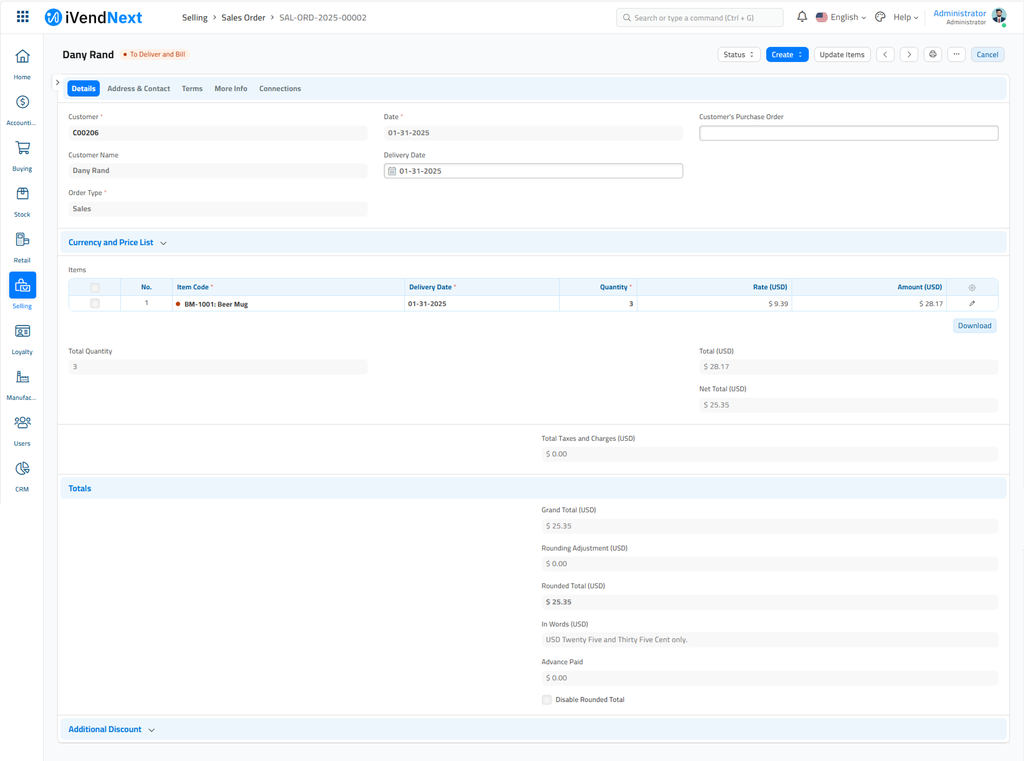Toggle the select-all items header checkbox
Screen dimensions: 1024x761
(95, 288)
